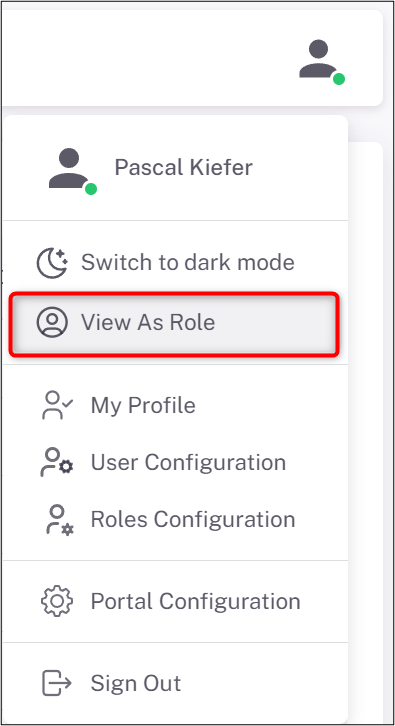Screen dimensions: 395x726
Task: Click the person-with-checkmark My Profile icon
Action: point(57,405)
